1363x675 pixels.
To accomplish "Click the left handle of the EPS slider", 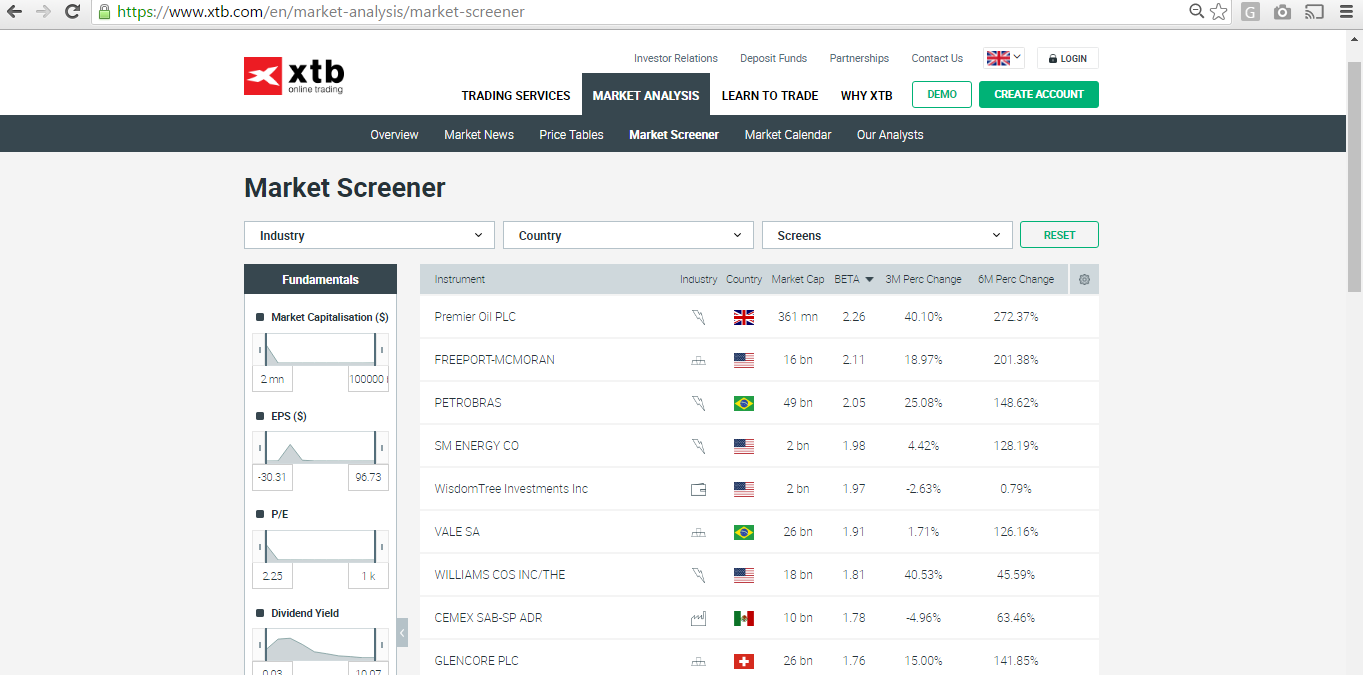I will pyautogui.click(x=265, y=447).
